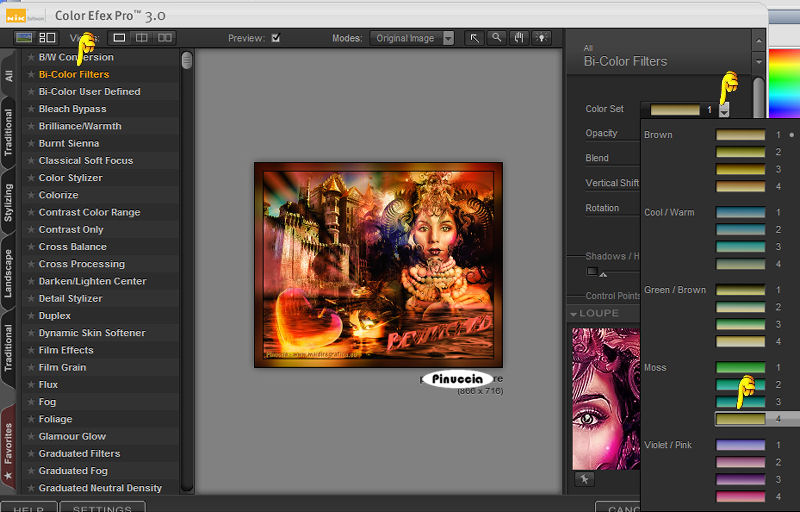The height and width of the screenshot is (512, 800).
Task: Open the Favorites tab
Action: 8,445
